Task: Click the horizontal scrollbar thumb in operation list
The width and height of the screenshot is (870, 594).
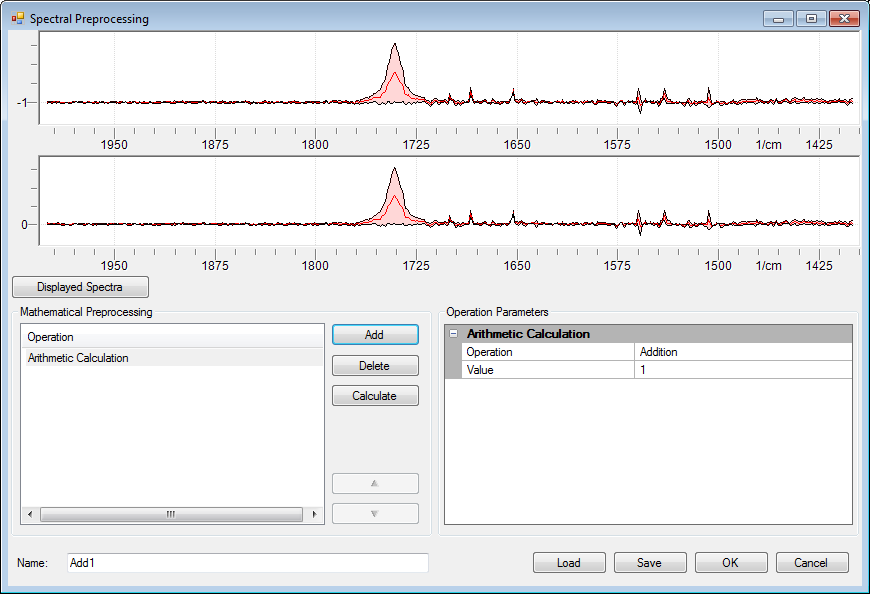Action: click(171, 515)
